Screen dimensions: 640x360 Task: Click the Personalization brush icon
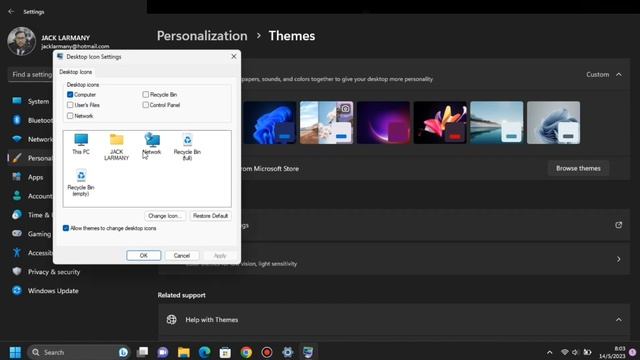pyautogui.click(x=17, y=158)
